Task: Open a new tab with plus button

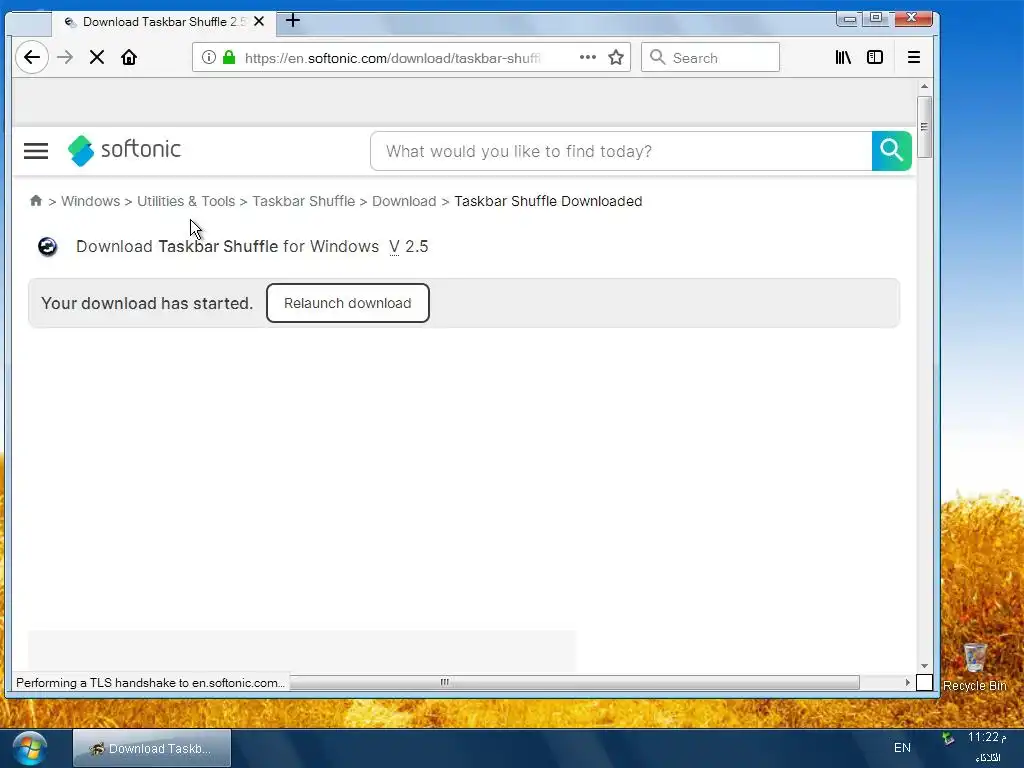Action: [x=293, y=21]
